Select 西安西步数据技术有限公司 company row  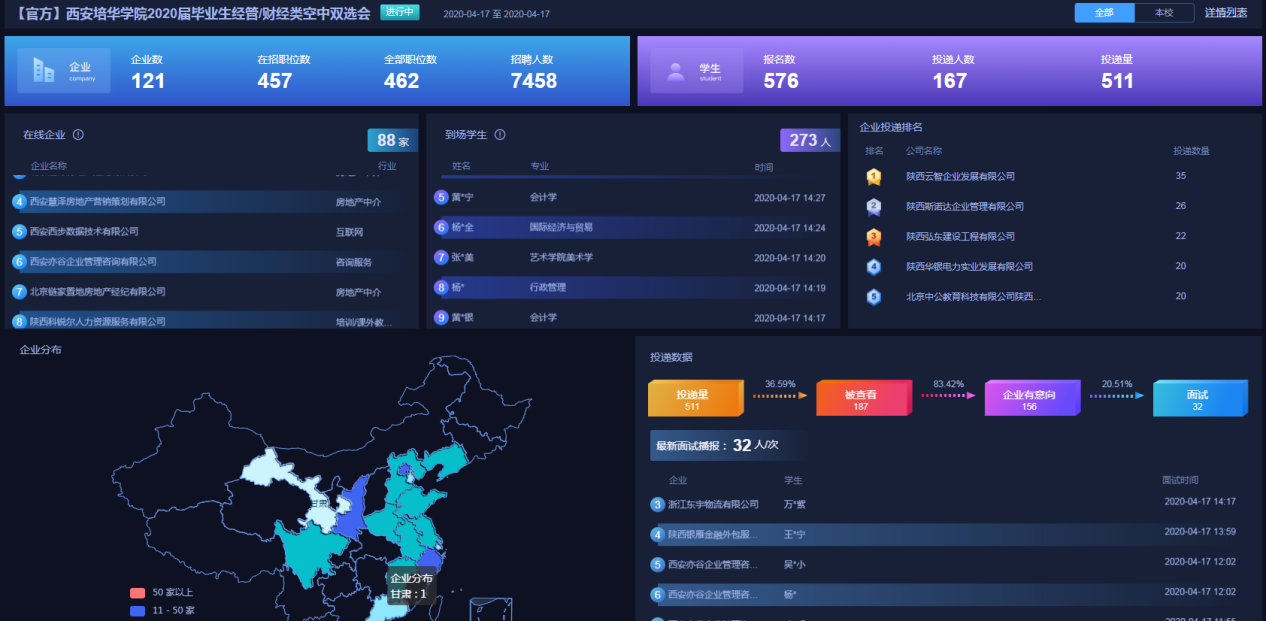pos(84,232)
